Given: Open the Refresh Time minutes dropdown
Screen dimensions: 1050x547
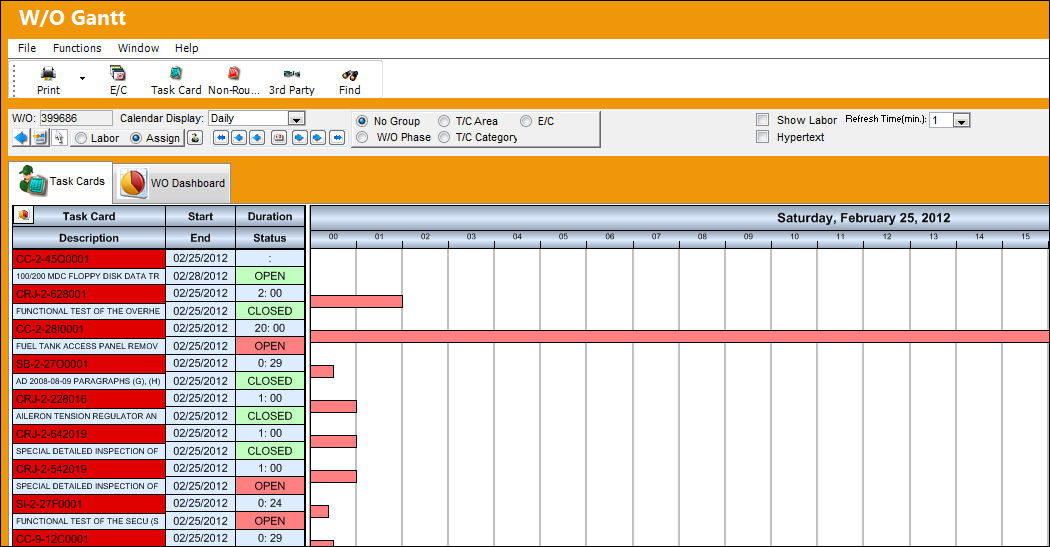Looking at the screenshot, I should 962,121.
